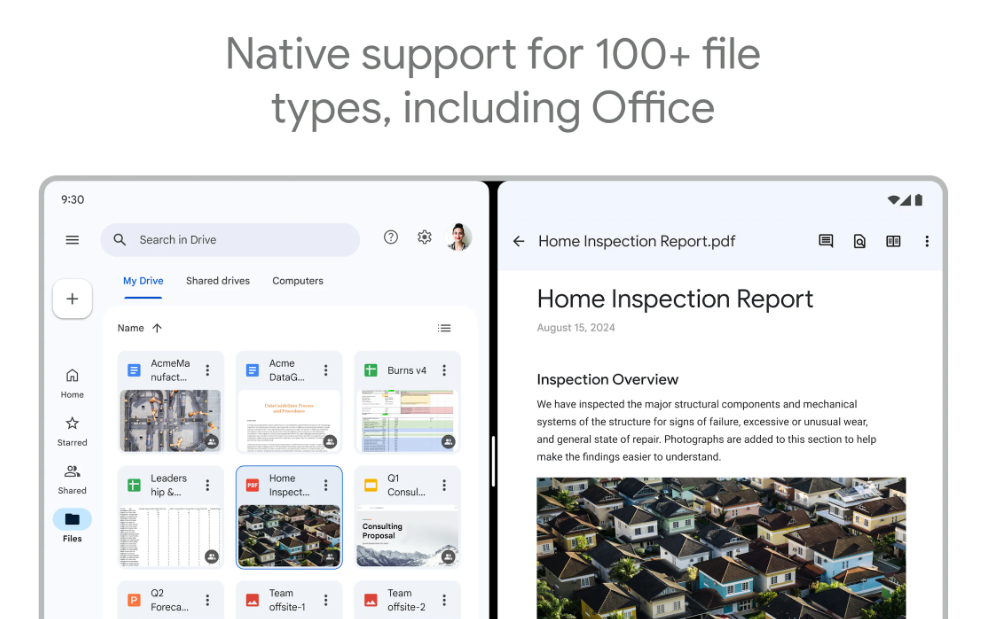Open the account profile avatar

click(459, 237)
